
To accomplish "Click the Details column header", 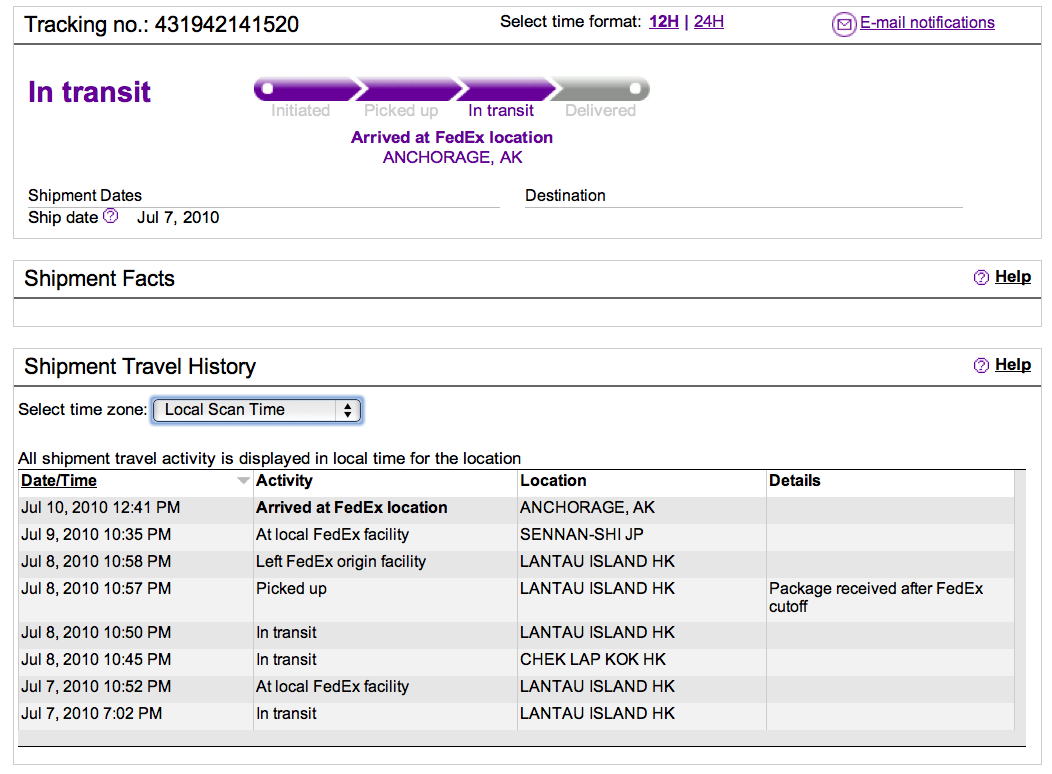I will pos(794,480).
